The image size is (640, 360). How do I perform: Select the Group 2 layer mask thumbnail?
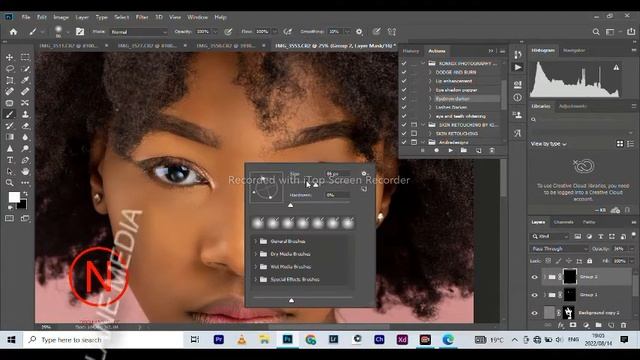(x=569, y=277)
